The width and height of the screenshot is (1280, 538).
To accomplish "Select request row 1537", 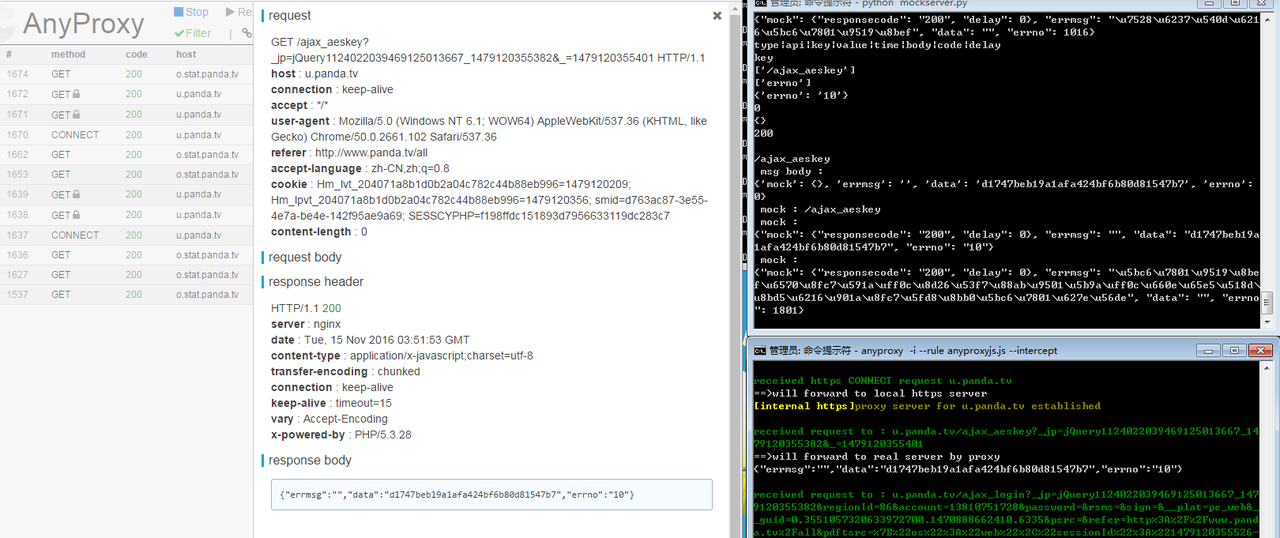I will [x=126, y=294].
